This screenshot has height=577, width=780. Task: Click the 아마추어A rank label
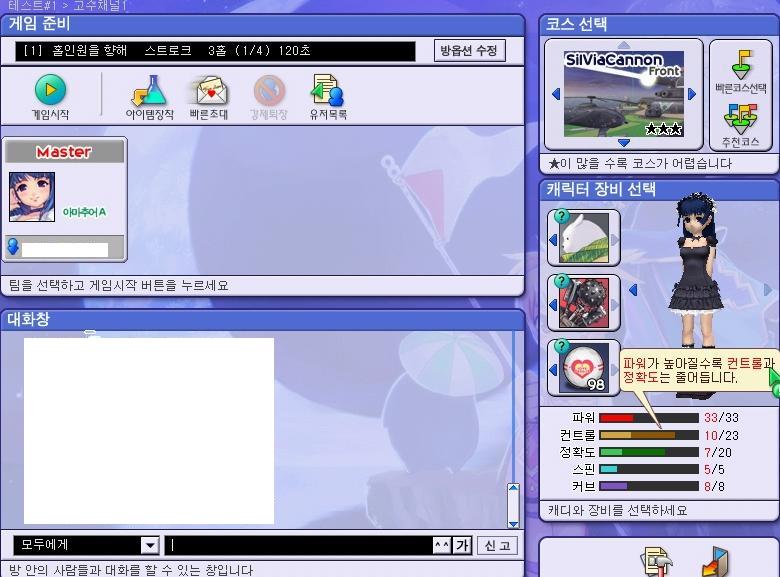[x=84, y=212]
